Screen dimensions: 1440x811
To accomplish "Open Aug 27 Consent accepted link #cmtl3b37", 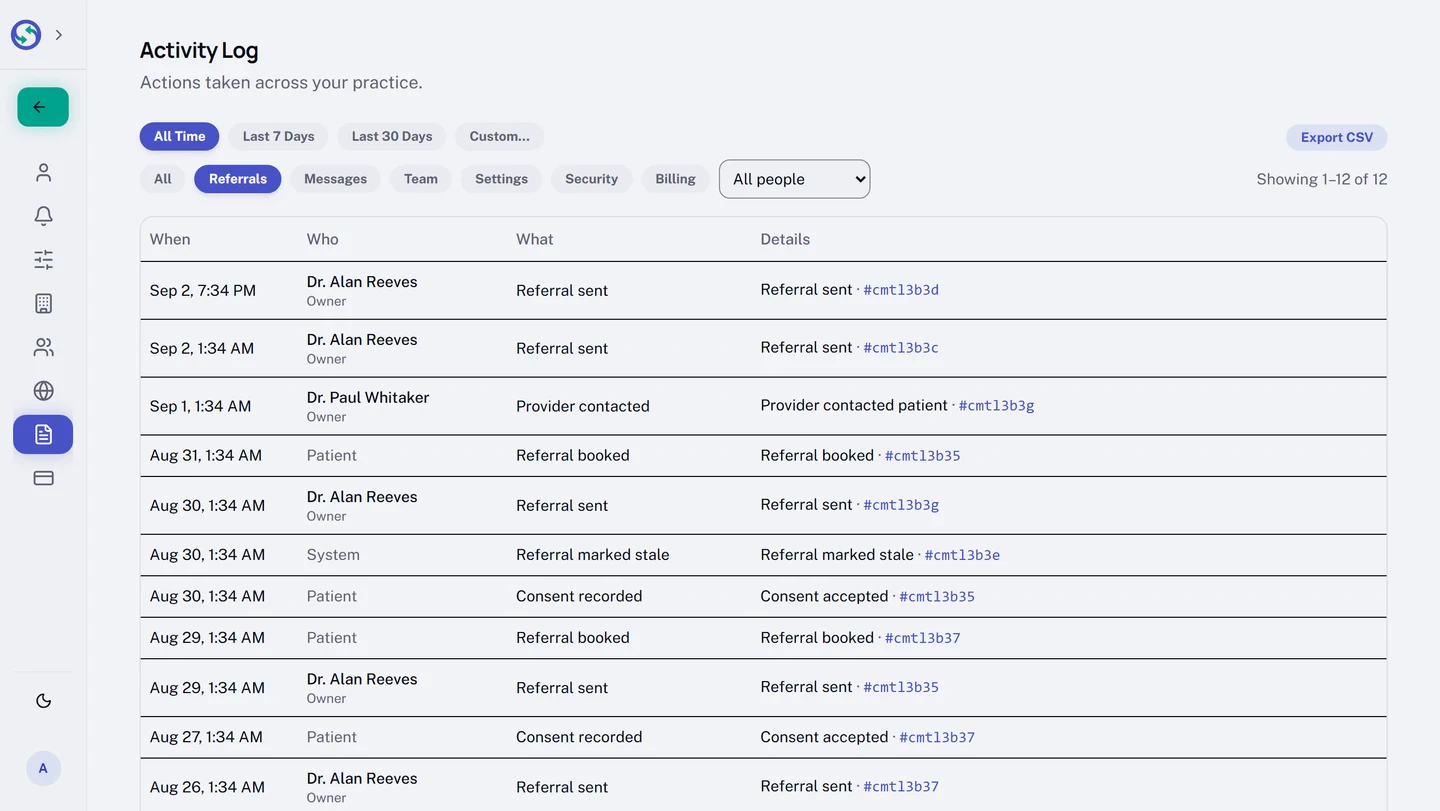I will (937, 738).
